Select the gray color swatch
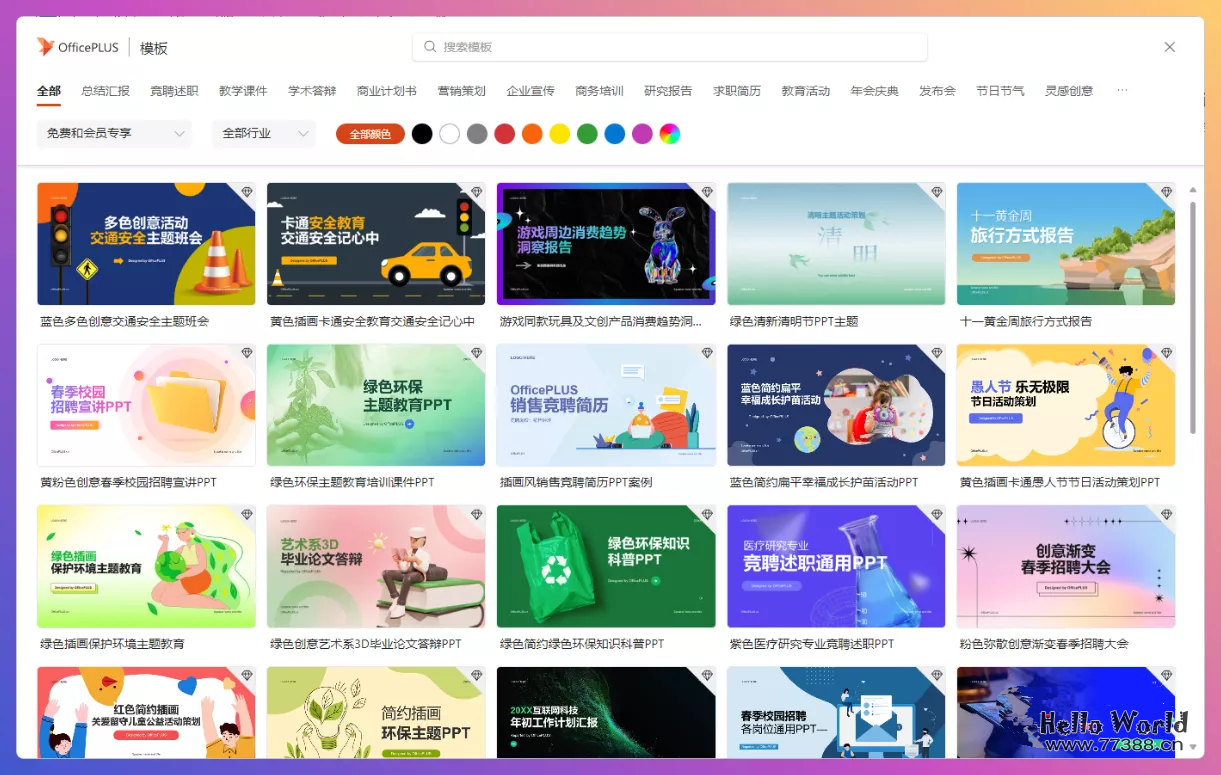Screen dimensions: 1221x775 pos(477,134)
